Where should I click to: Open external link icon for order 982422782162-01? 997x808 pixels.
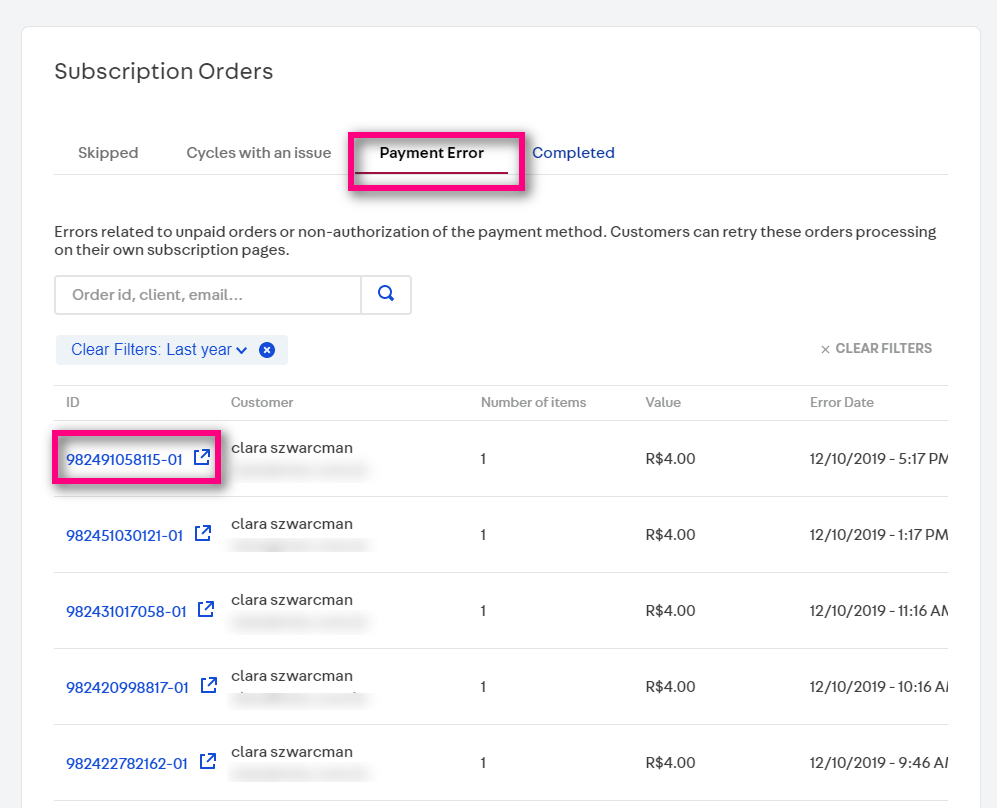tap(208, 762)
